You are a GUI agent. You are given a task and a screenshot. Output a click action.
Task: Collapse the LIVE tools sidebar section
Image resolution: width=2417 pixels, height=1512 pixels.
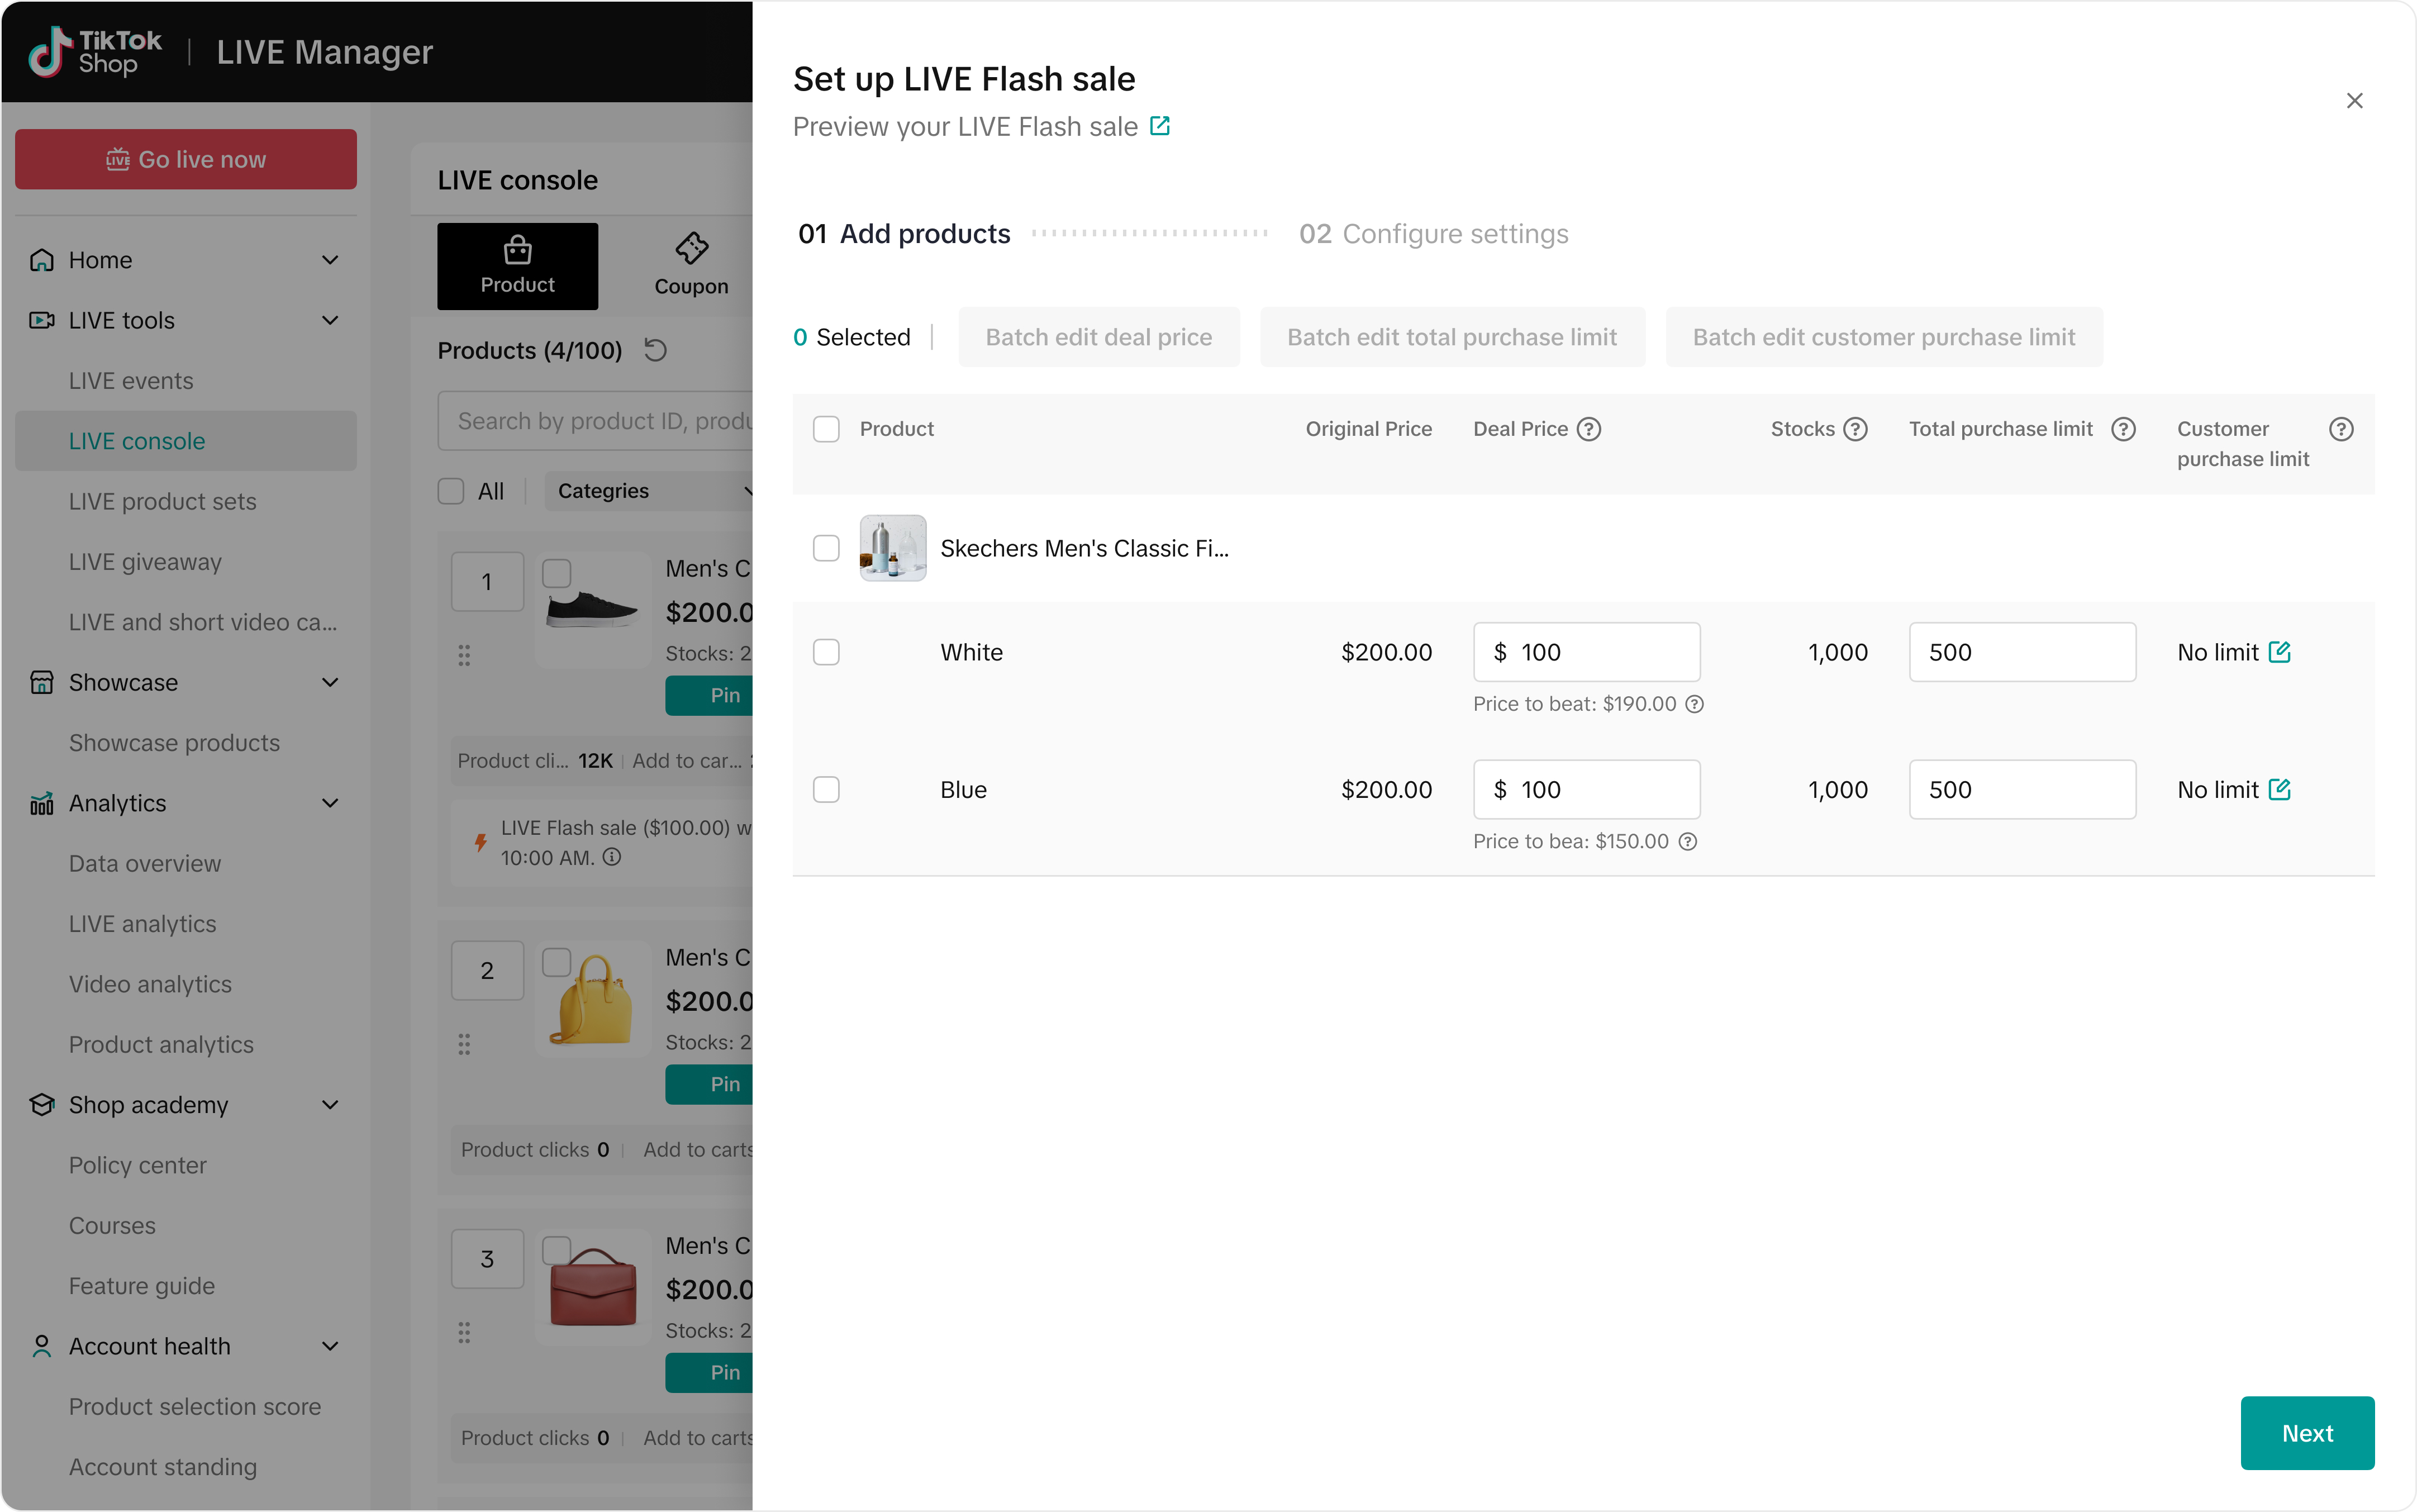330,320
